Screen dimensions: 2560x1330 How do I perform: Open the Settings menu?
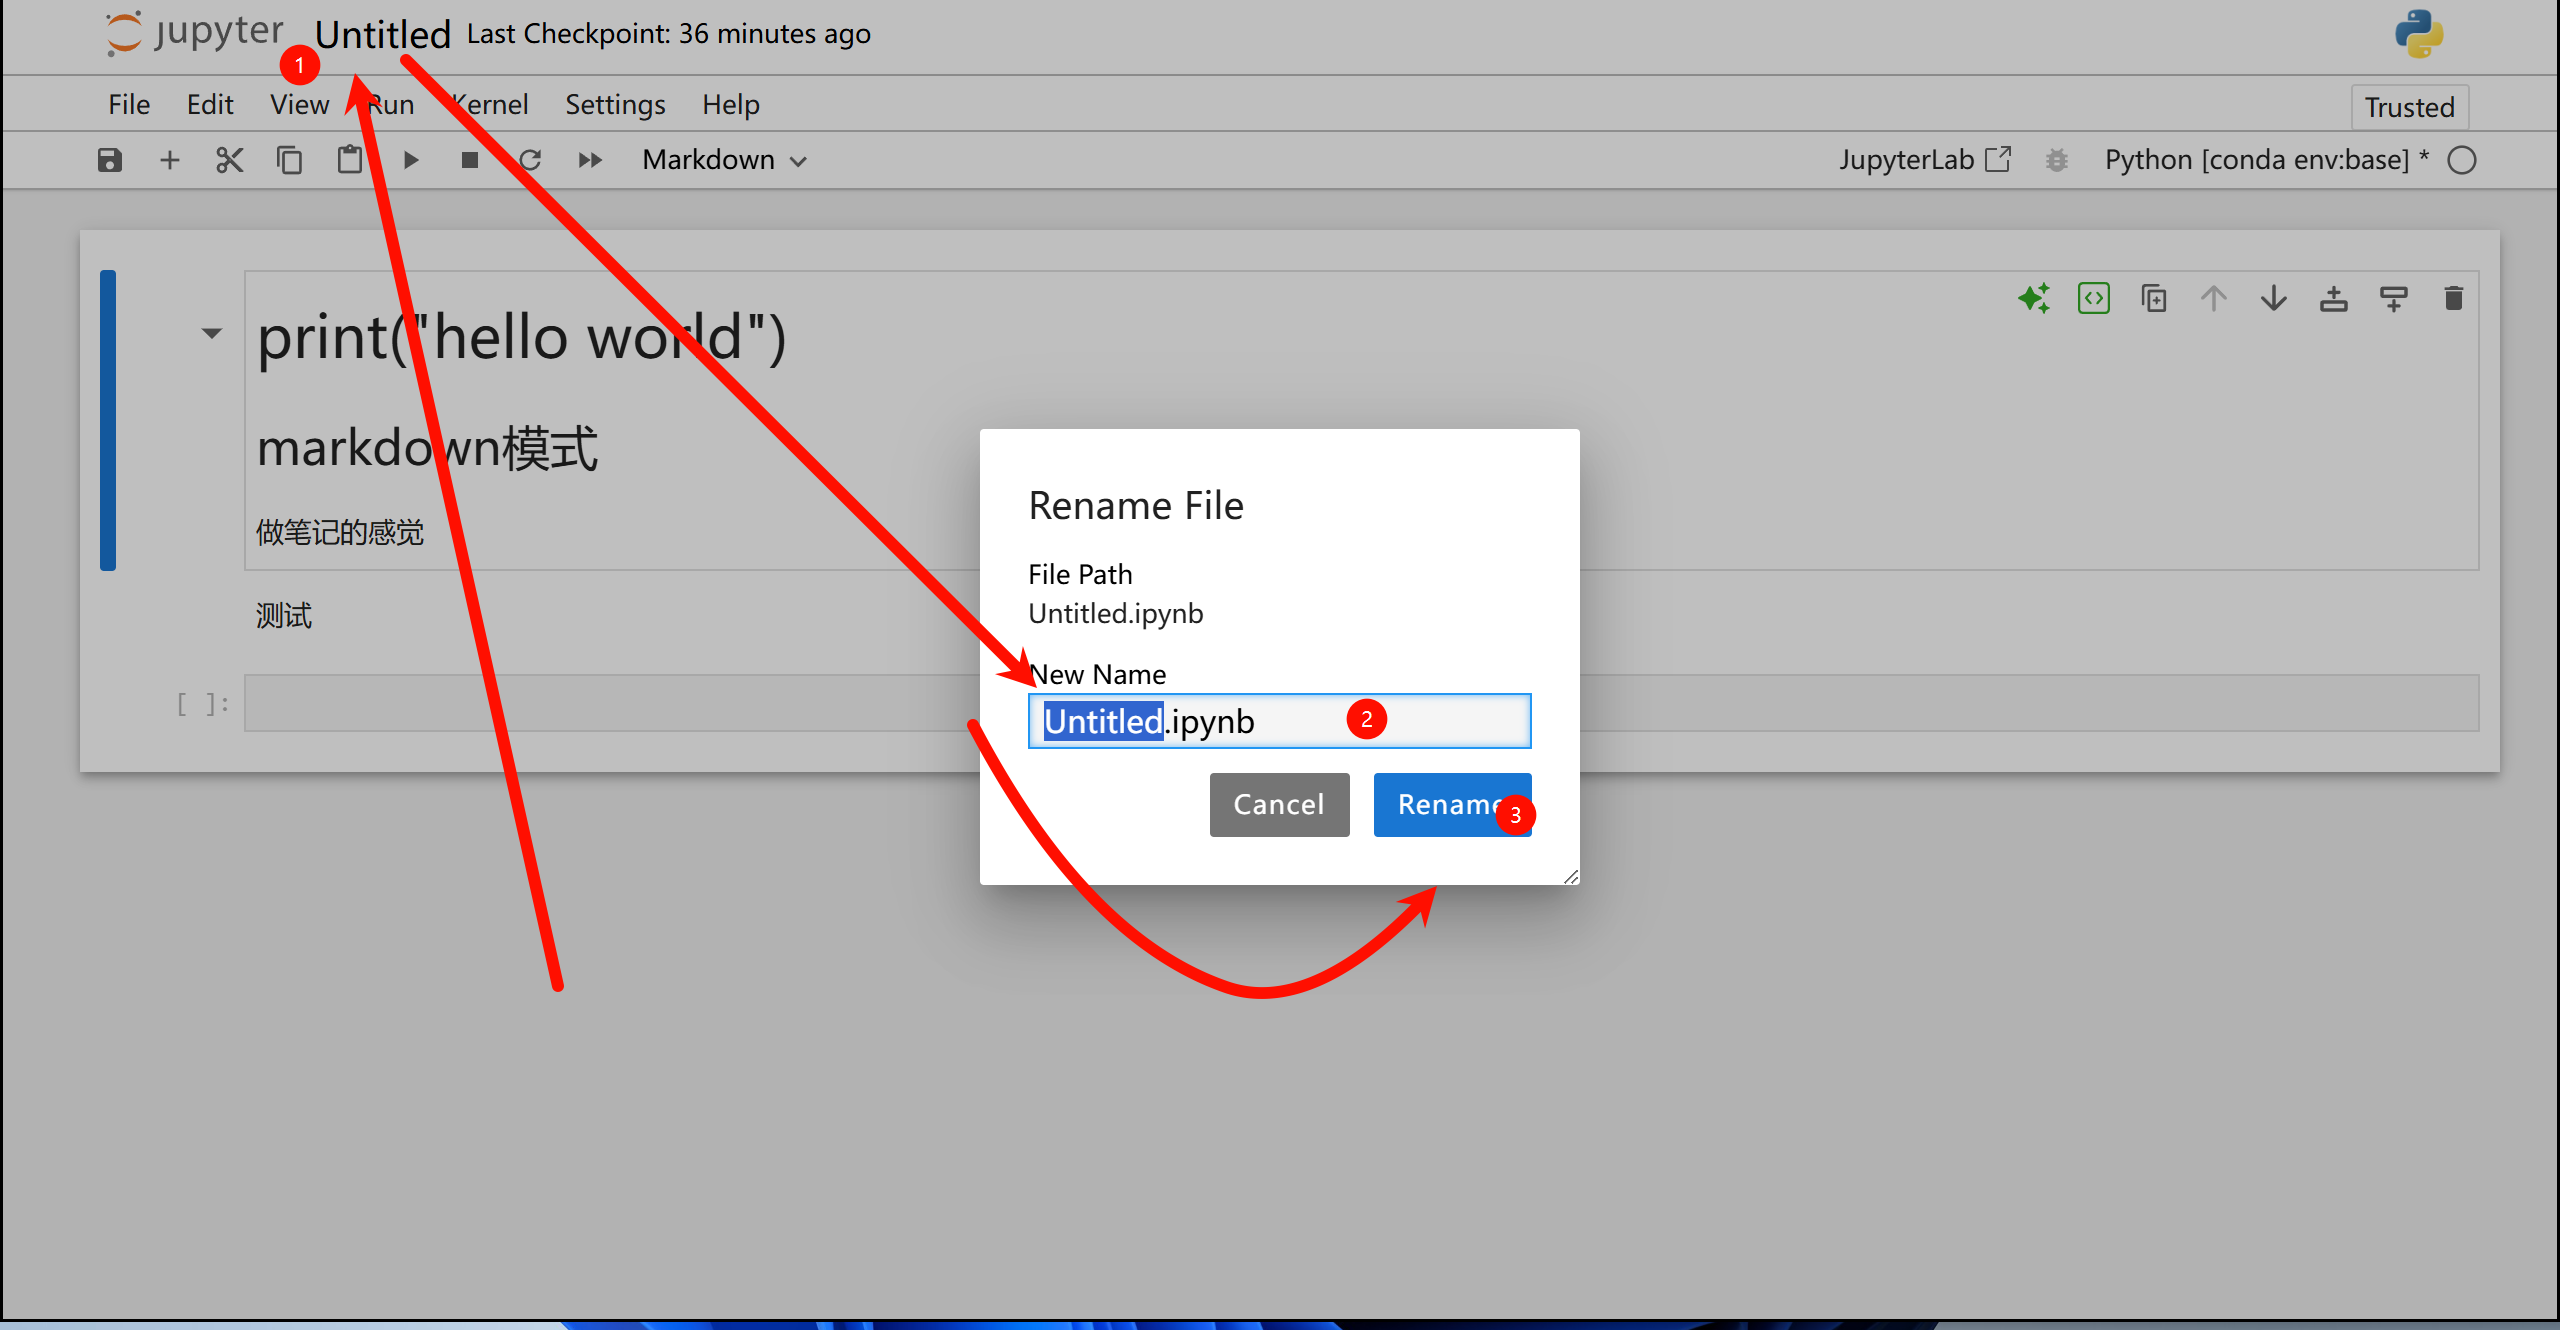(614, 104)
